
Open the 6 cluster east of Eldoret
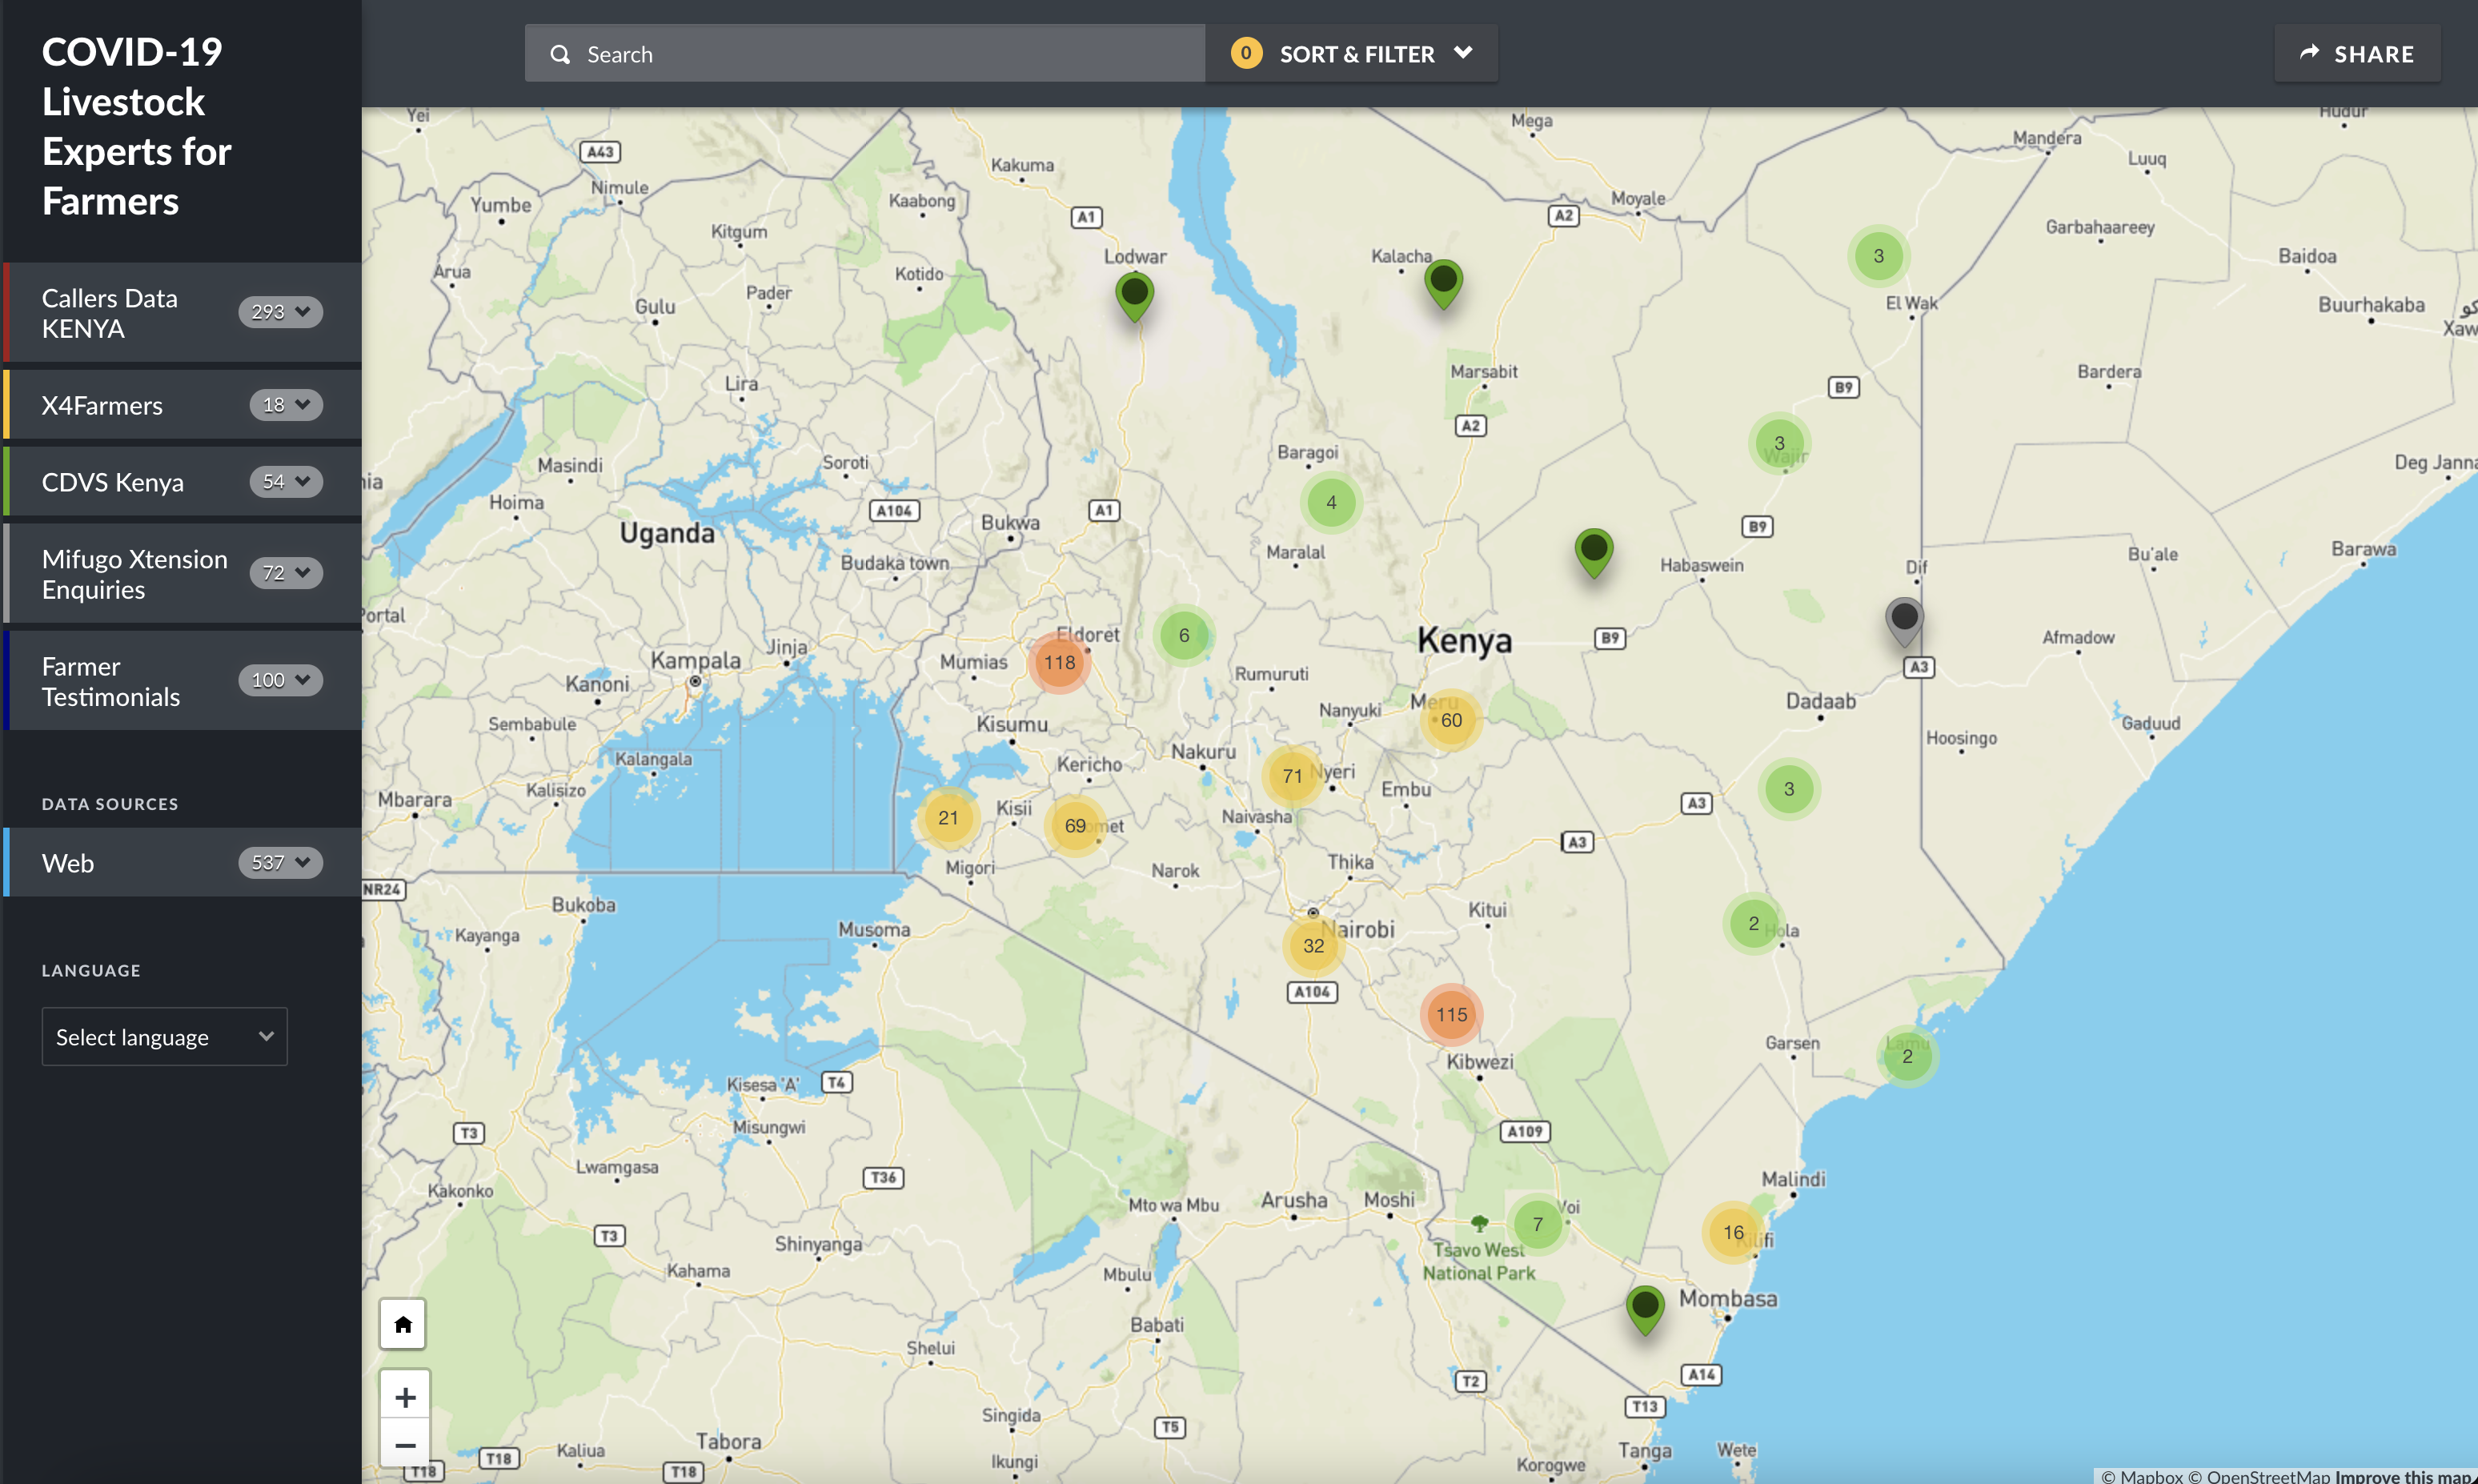(1184, 635)
